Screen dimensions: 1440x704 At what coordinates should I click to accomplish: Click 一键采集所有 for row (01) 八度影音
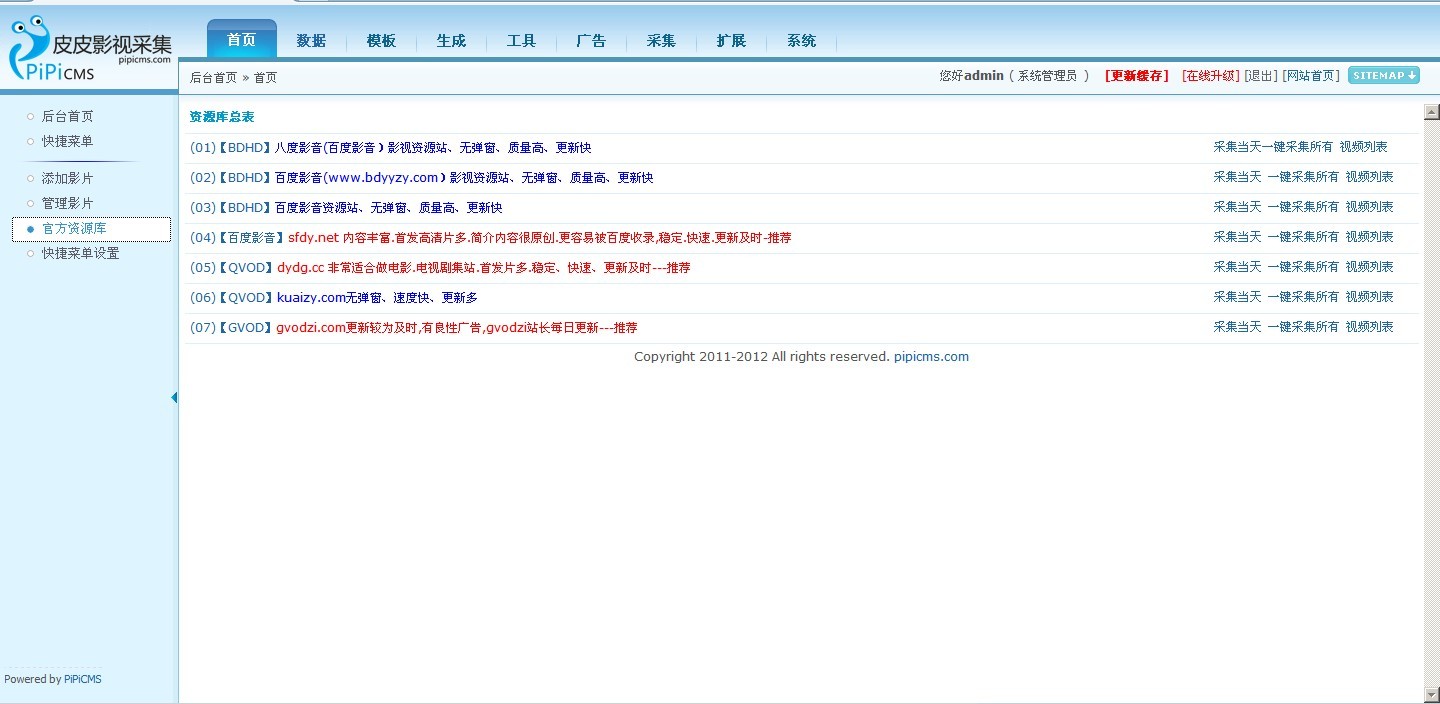point(1298,147)
